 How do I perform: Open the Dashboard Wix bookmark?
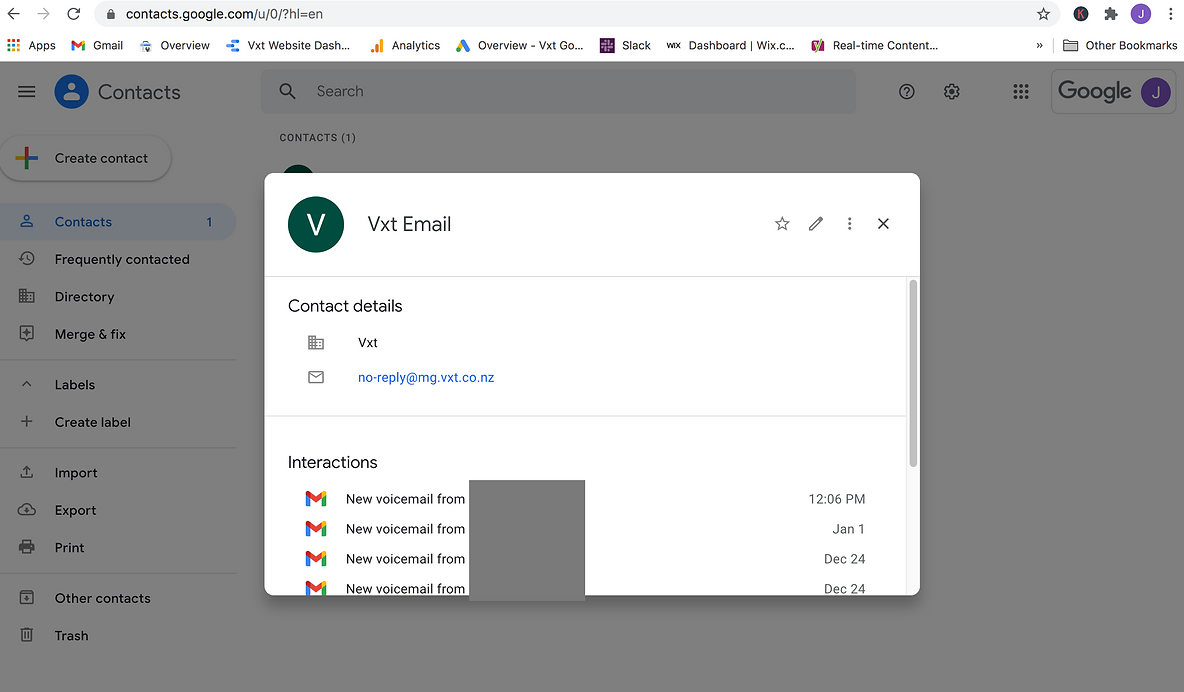click(730, 45)
